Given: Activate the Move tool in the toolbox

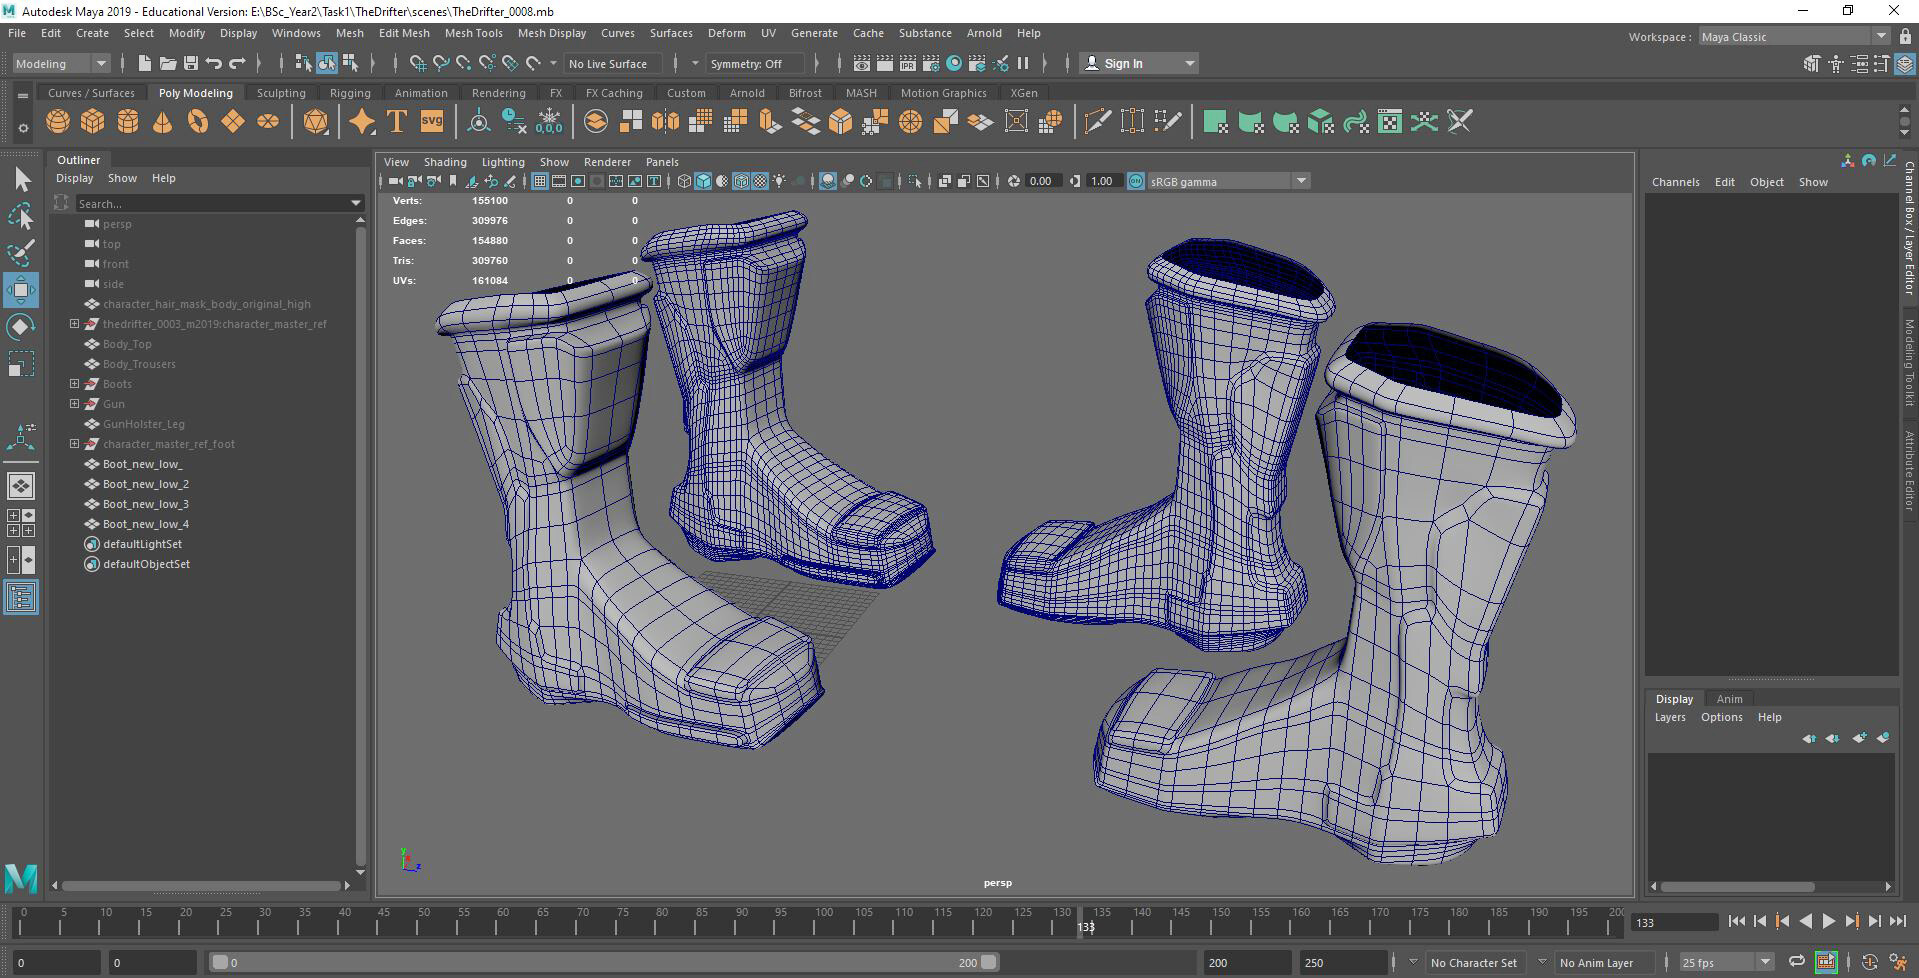Looking at the screenshot, I should (x=21, y=290).
